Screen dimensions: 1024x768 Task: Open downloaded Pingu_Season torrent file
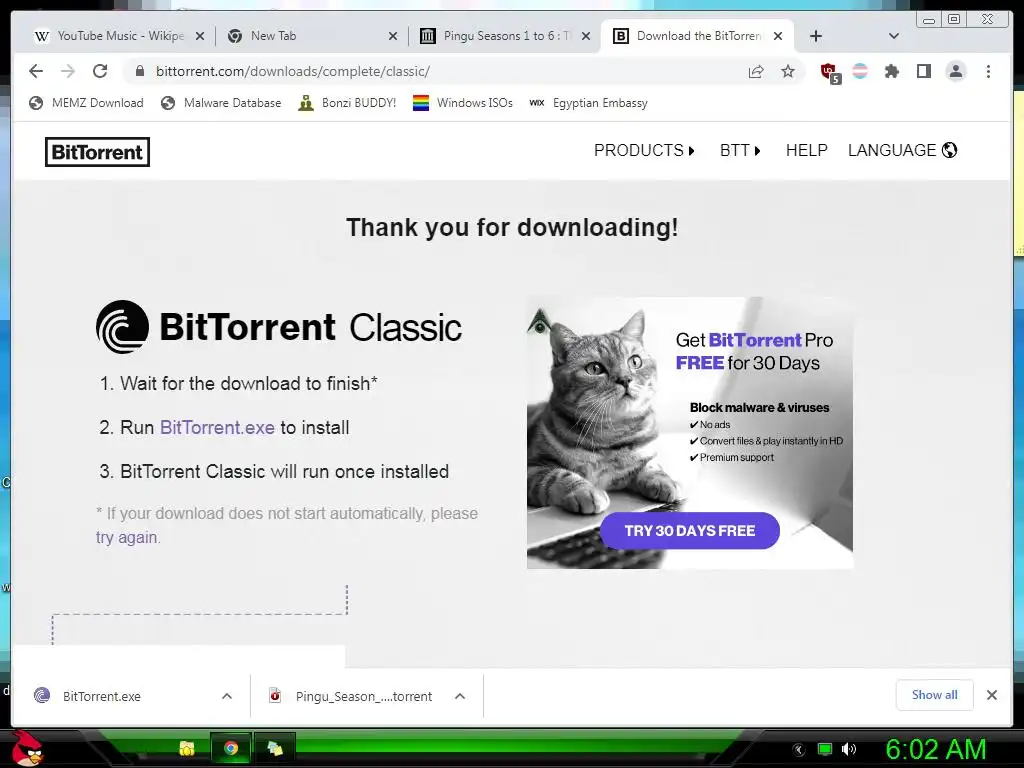pyautogui.click(x=353, y=696)
